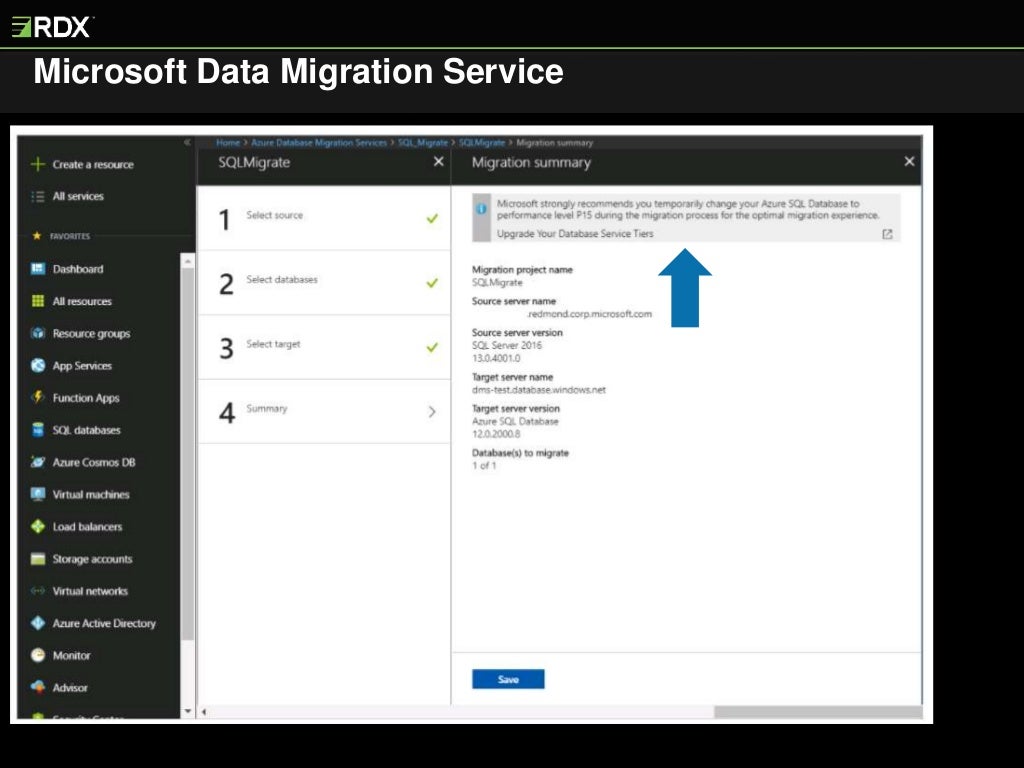Click All services label
This screenshot has height=768, width=1024.
coord(78,196)
